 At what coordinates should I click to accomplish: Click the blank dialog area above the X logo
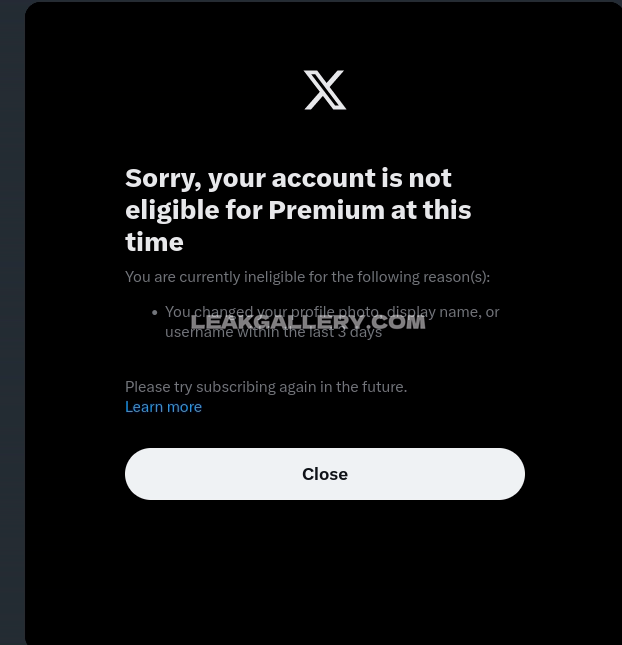tap(325, 35)
